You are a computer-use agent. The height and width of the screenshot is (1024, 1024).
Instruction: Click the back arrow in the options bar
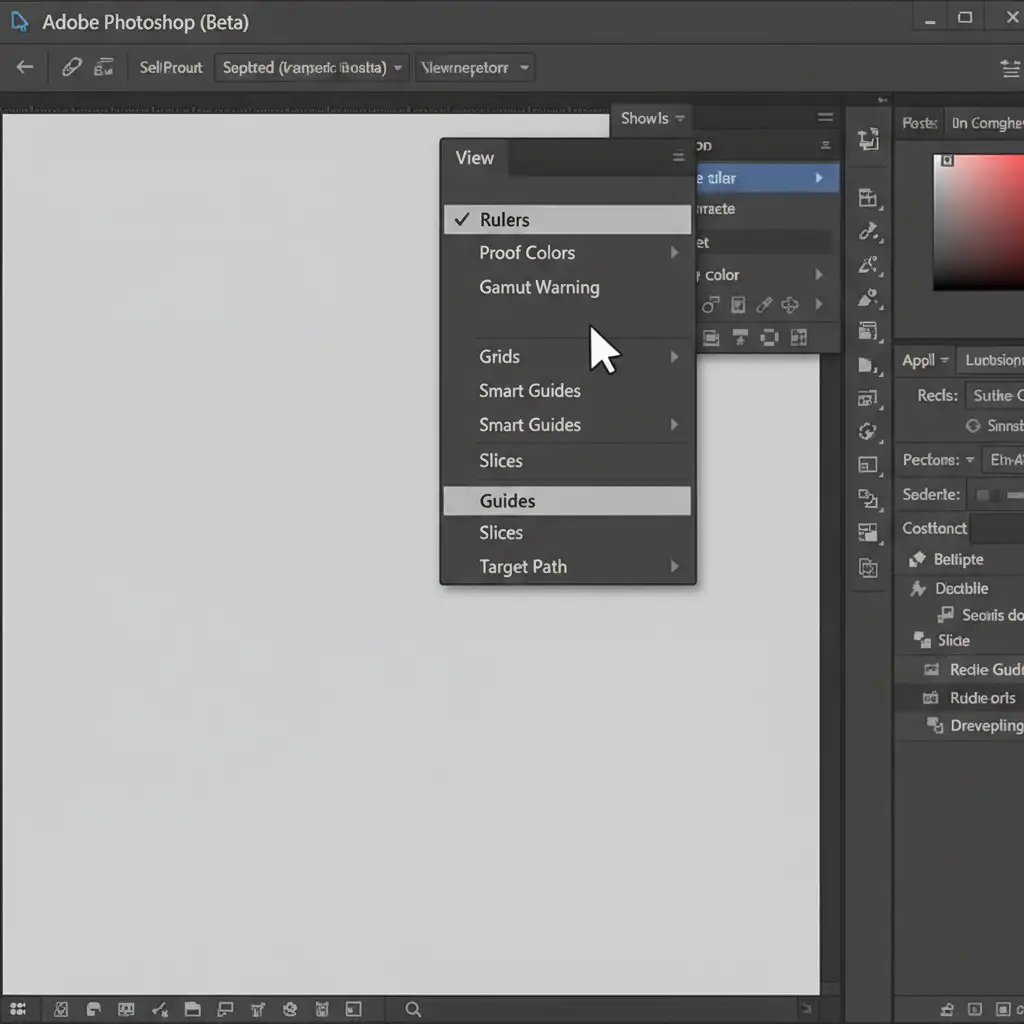pyautogui.click(x=25, y=67)
